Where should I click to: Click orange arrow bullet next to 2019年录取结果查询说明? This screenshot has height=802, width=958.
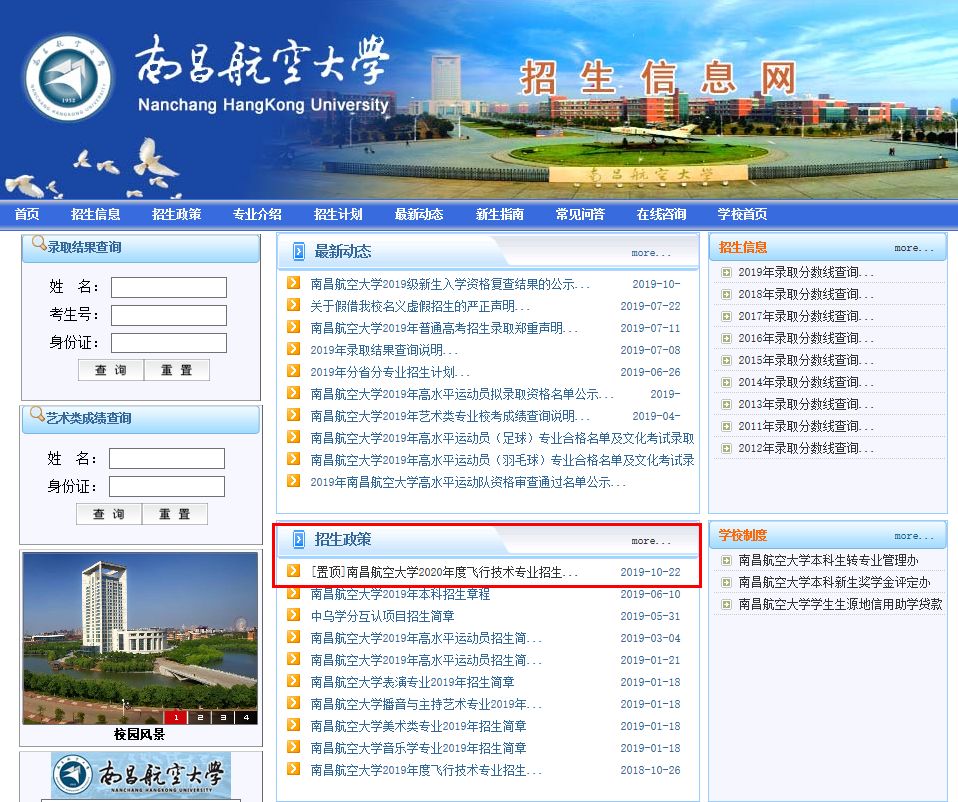click(294, 349)
